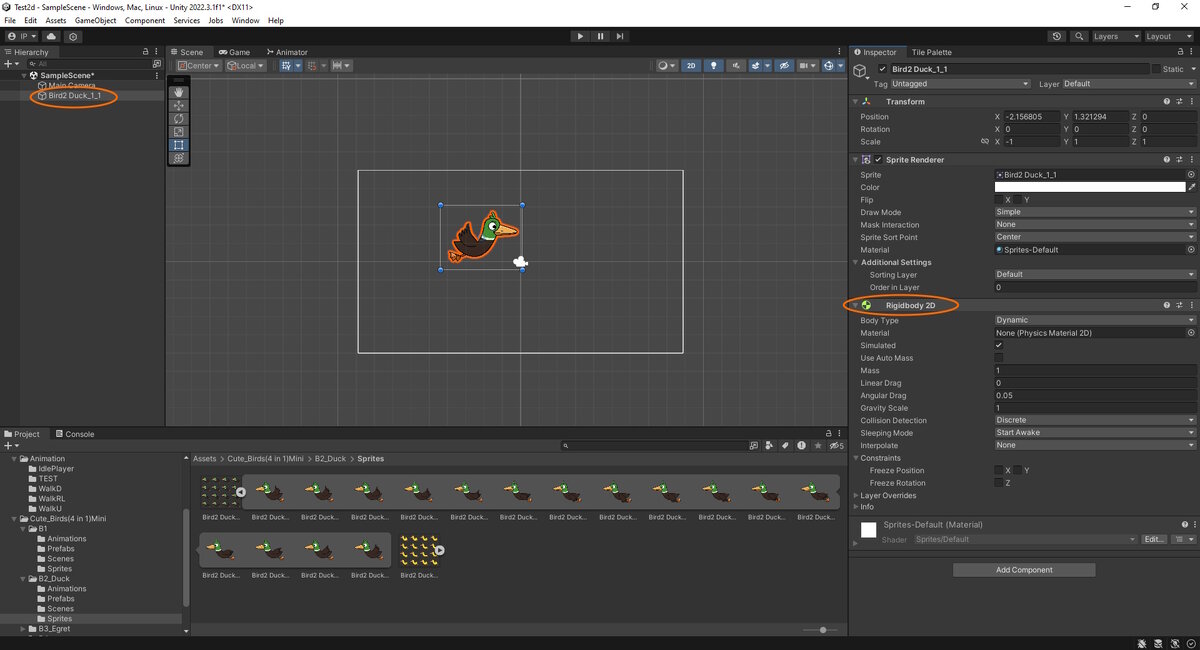Screen dimensions: 1200x650
Task: Click the Edit button for Sprites-Default material
Action: coord(1154,539)
